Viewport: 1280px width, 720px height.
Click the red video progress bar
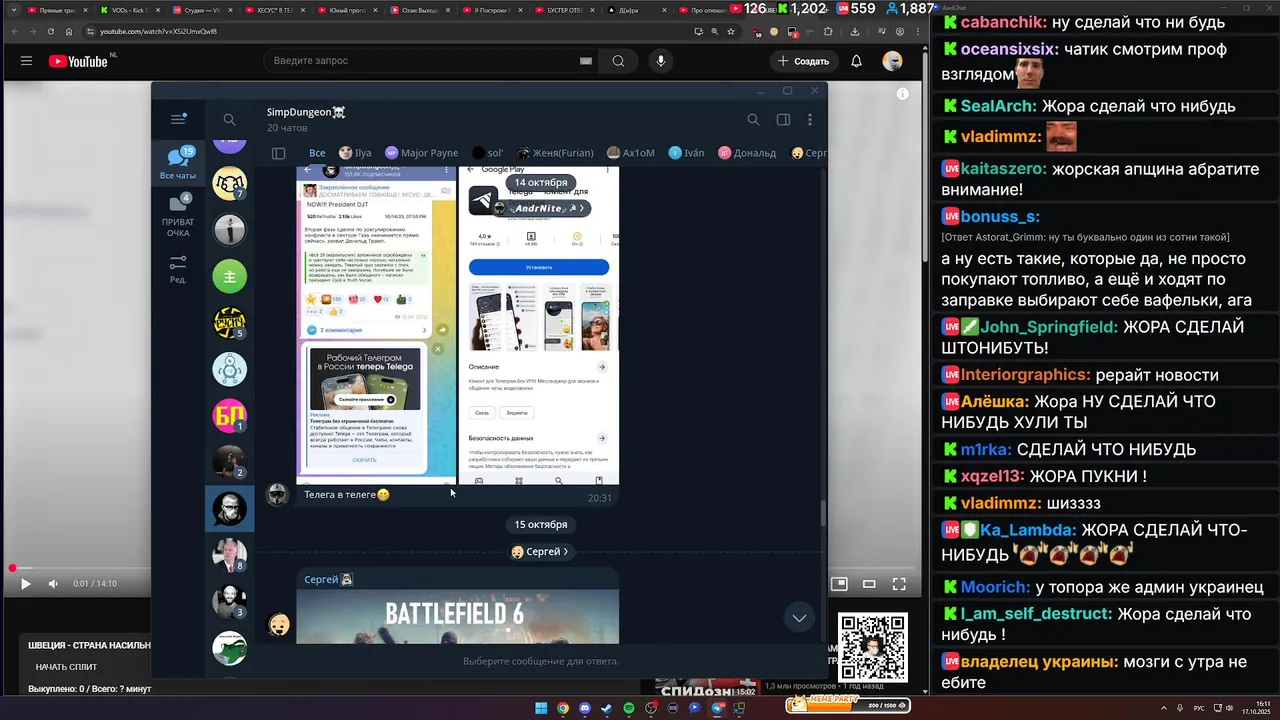click(12, 568)
